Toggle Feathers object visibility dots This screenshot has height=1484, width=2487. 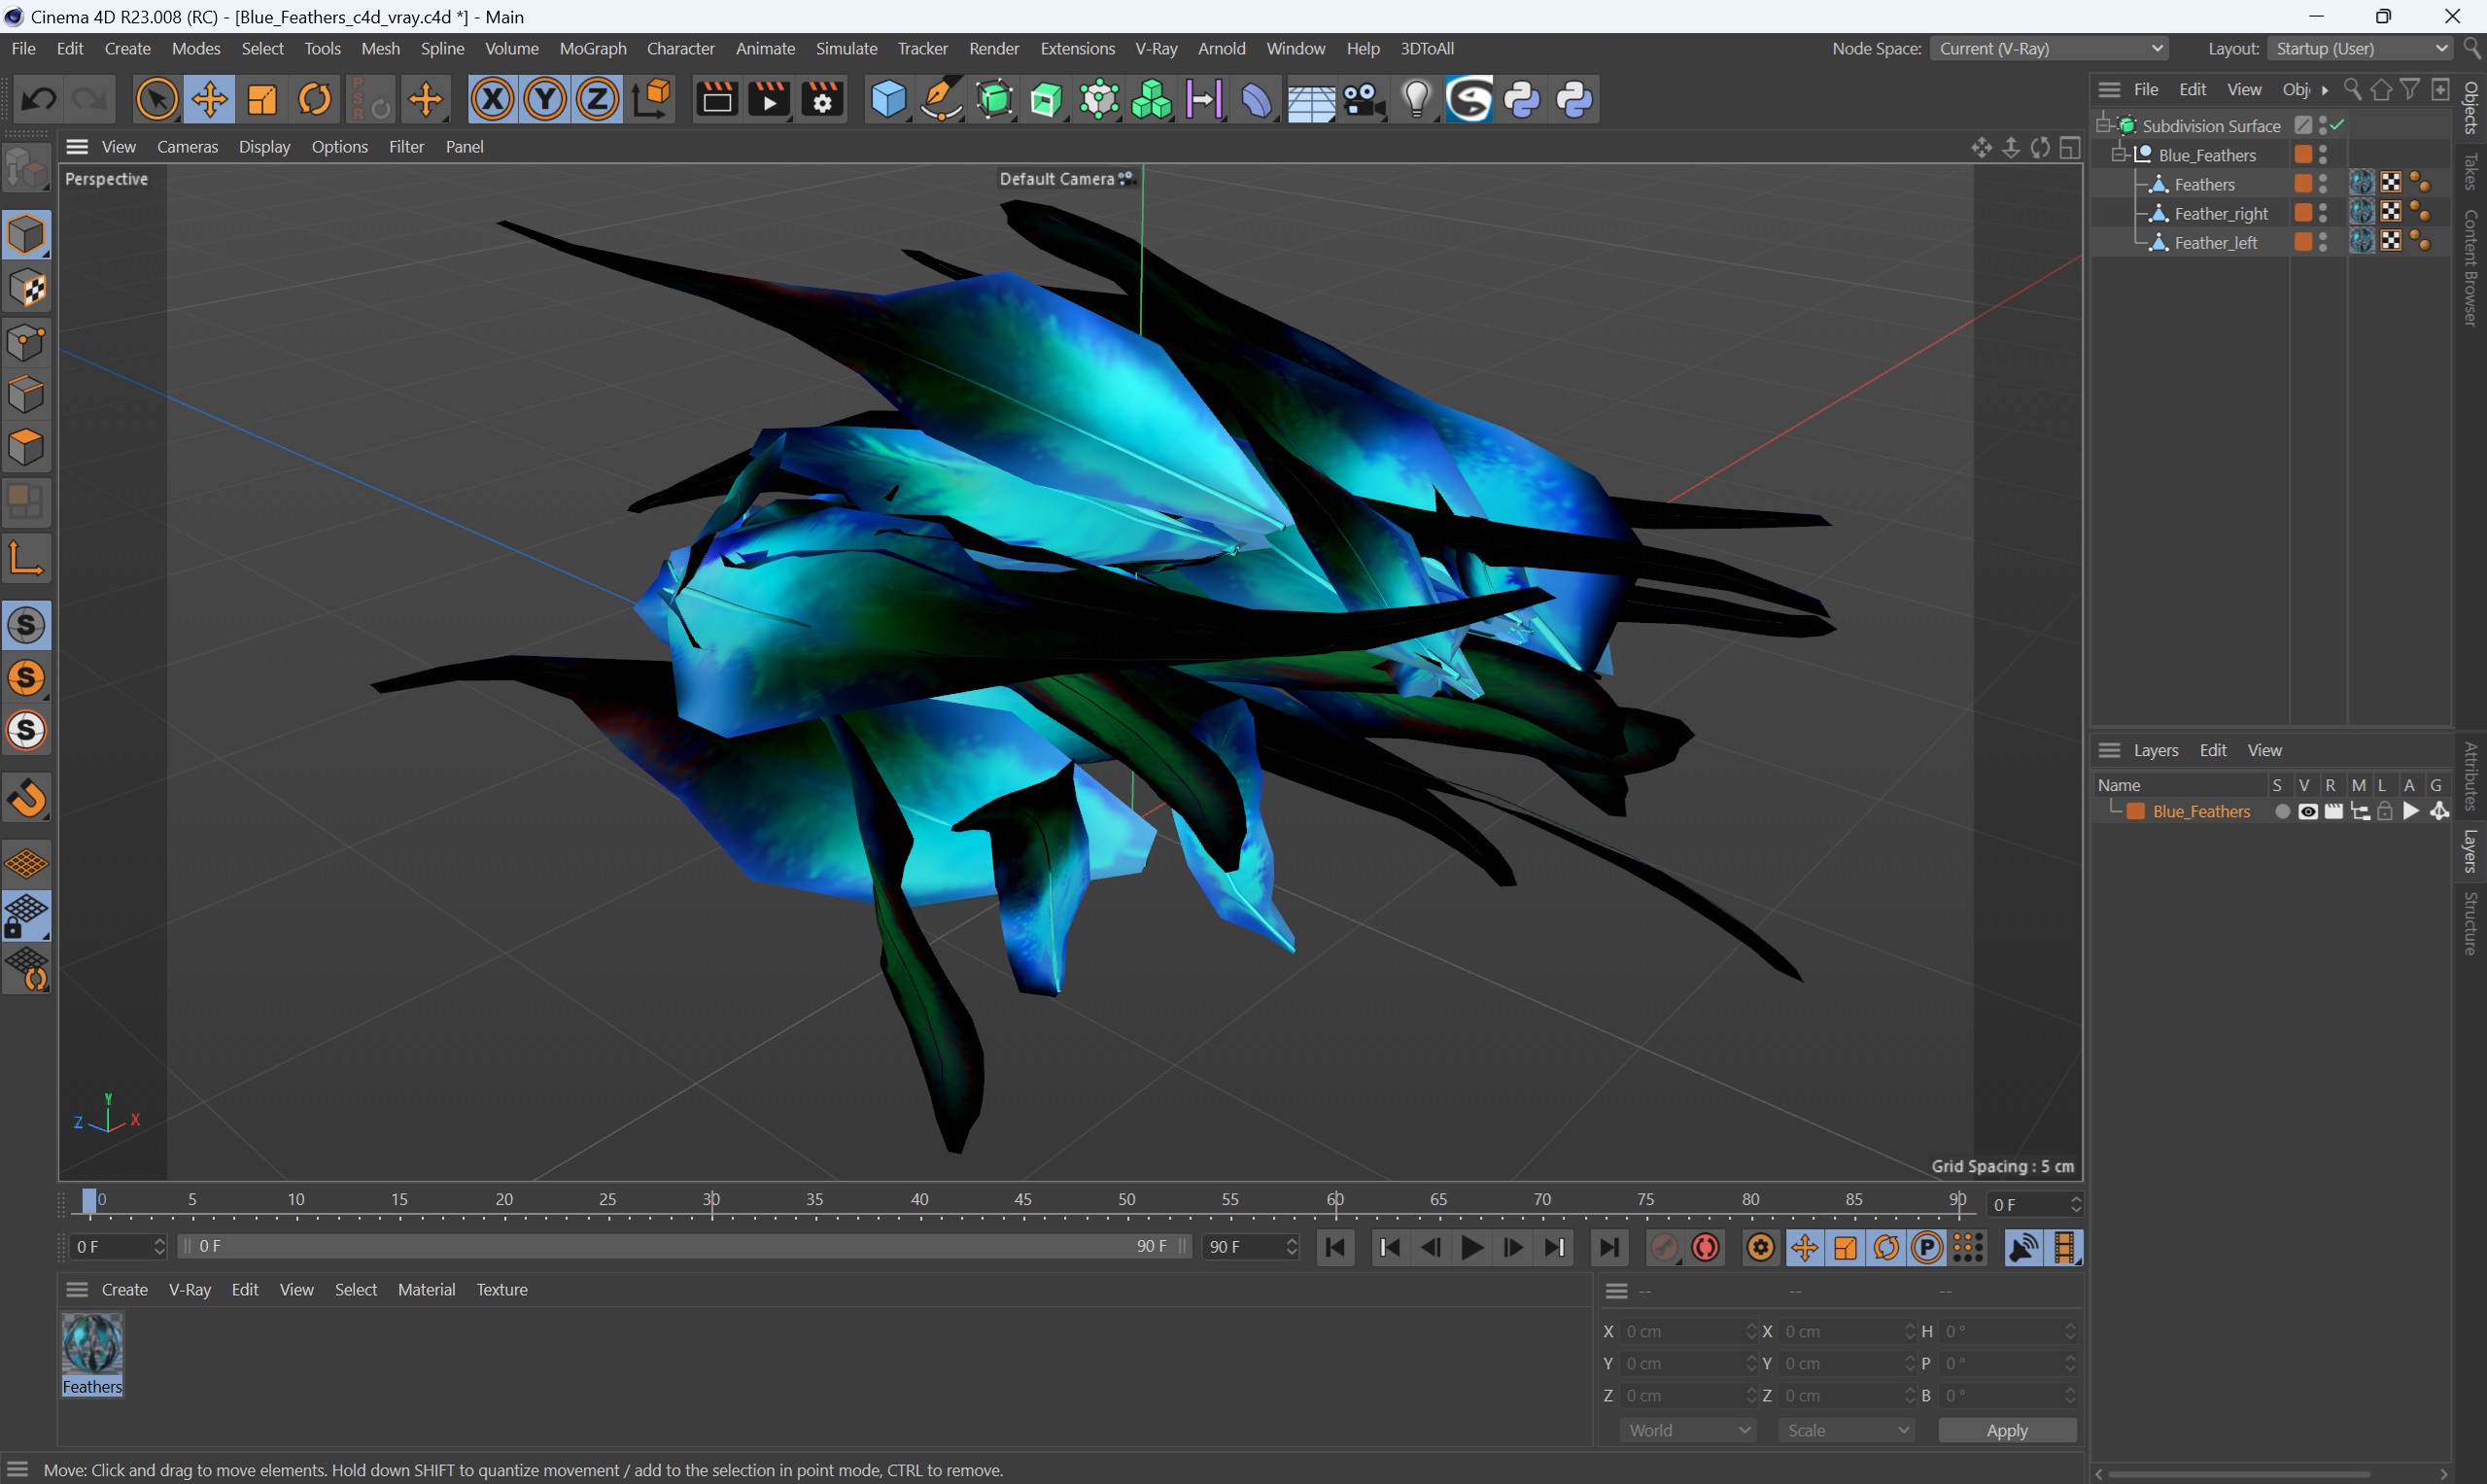click(2323, 184)
